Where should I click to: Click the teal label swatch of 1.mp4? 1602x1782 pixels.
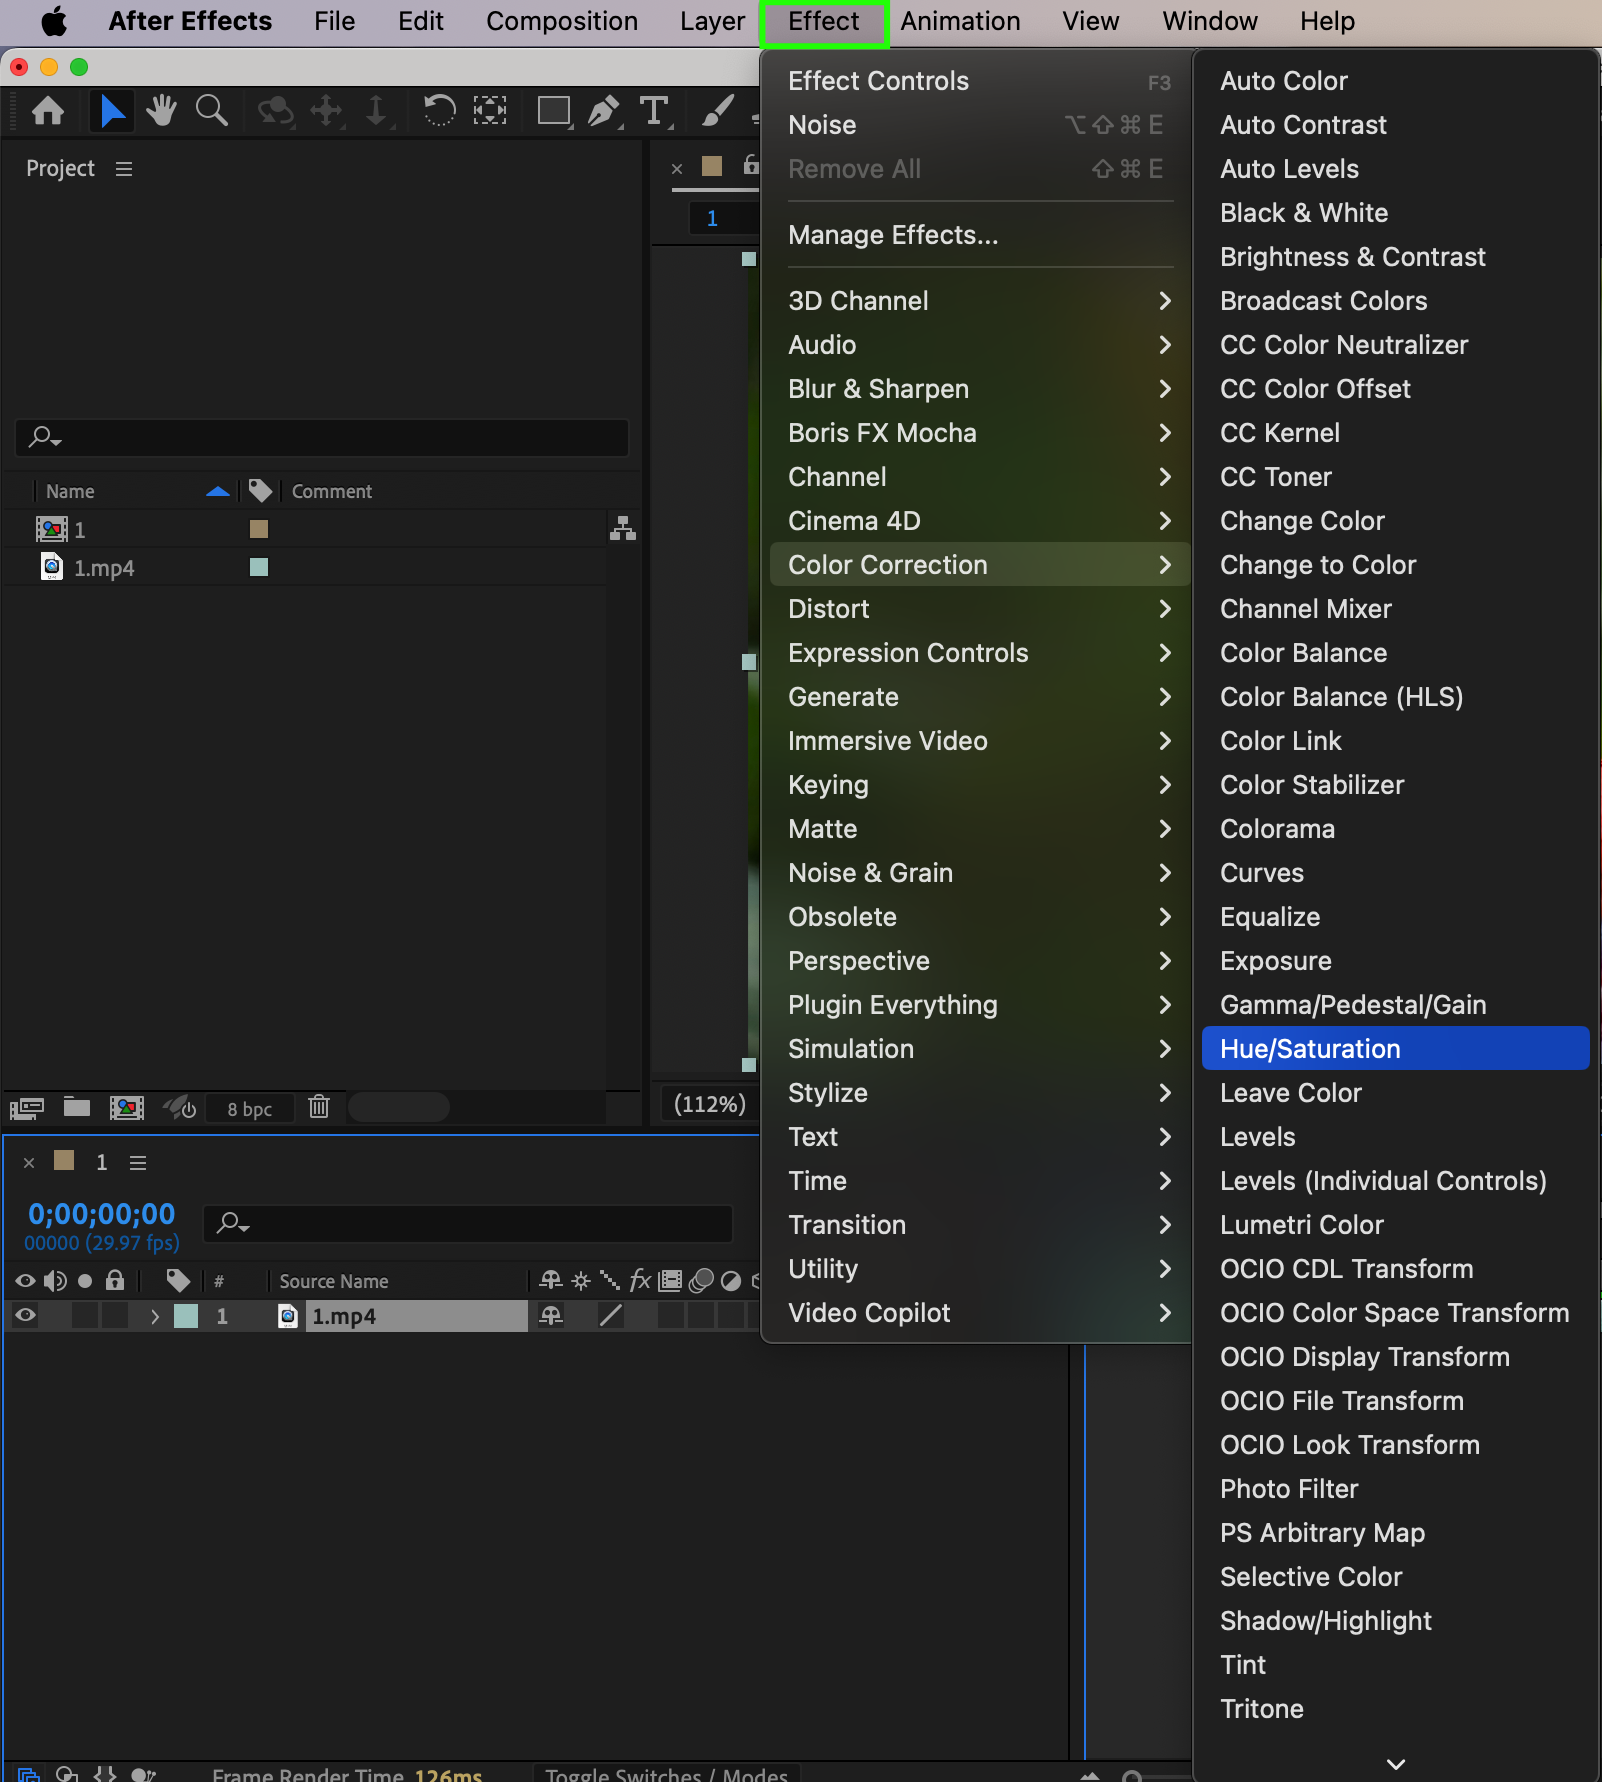tap(259, 567)
